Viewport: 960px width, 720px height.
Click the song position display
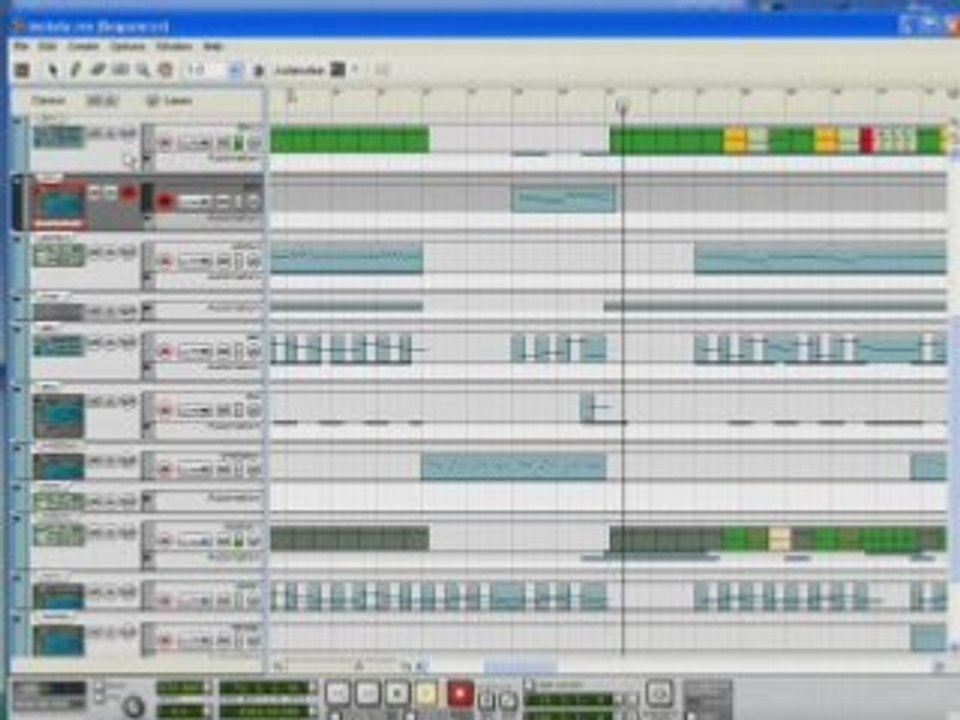click(x=264, y=688)
